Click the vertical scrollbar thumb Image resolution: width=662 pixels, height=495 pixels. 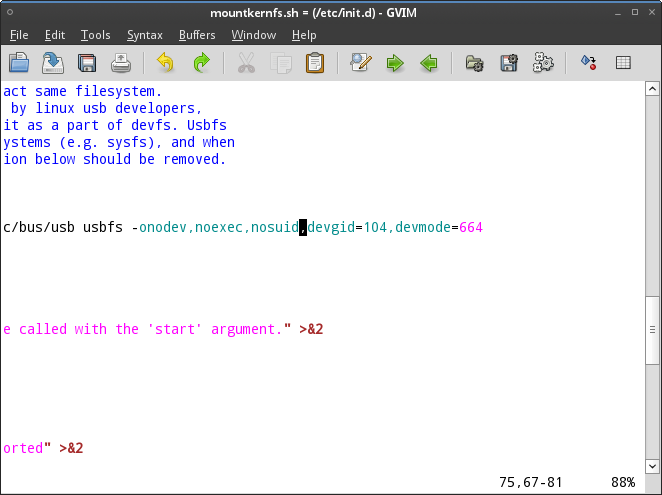(652, 330)
